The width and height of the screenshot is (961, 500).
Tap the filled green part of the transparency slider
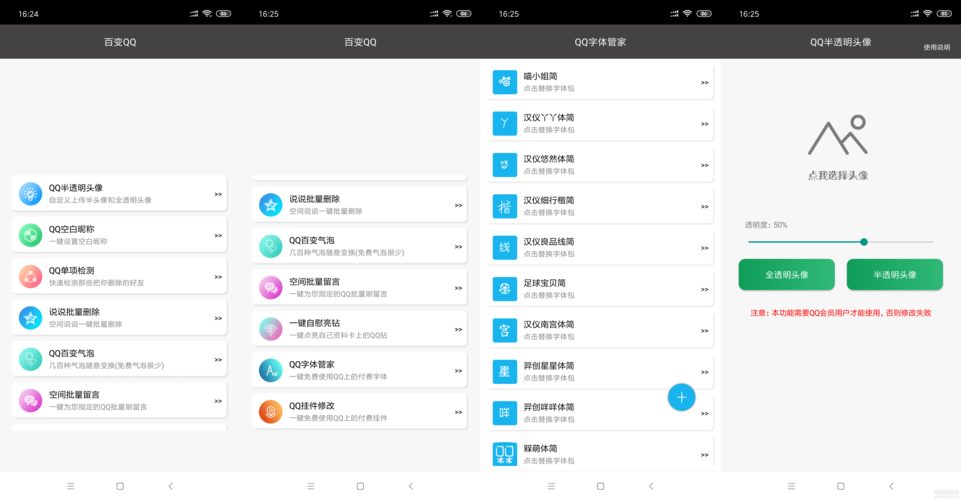[x=804, y=242]
